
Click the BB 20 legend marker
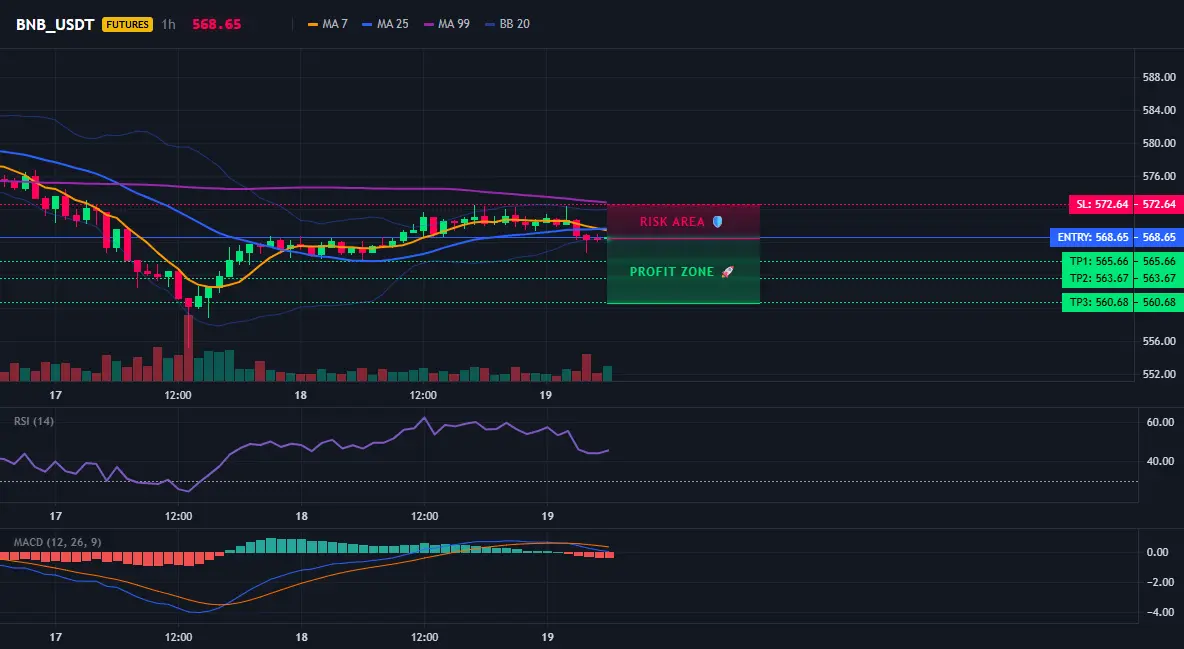tap(490, 24)
